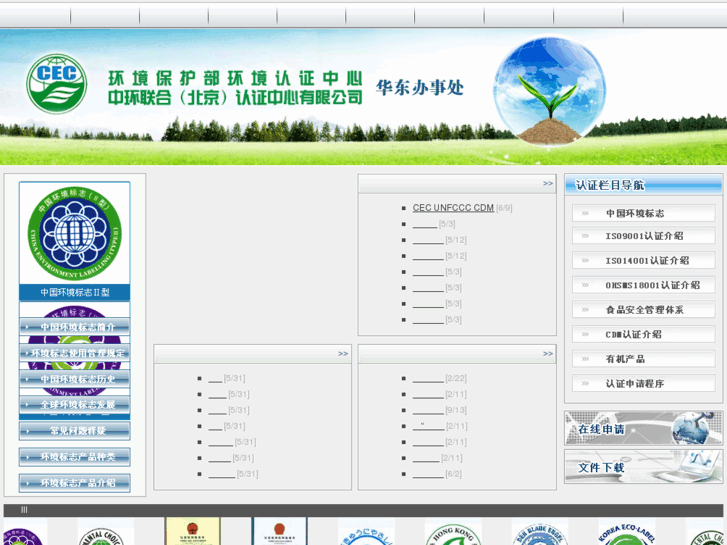Select 食品安全管理体系 navigation item
The height and width of the screenshot is (545, 727).
pyautogui.click(x=644, y=309)
